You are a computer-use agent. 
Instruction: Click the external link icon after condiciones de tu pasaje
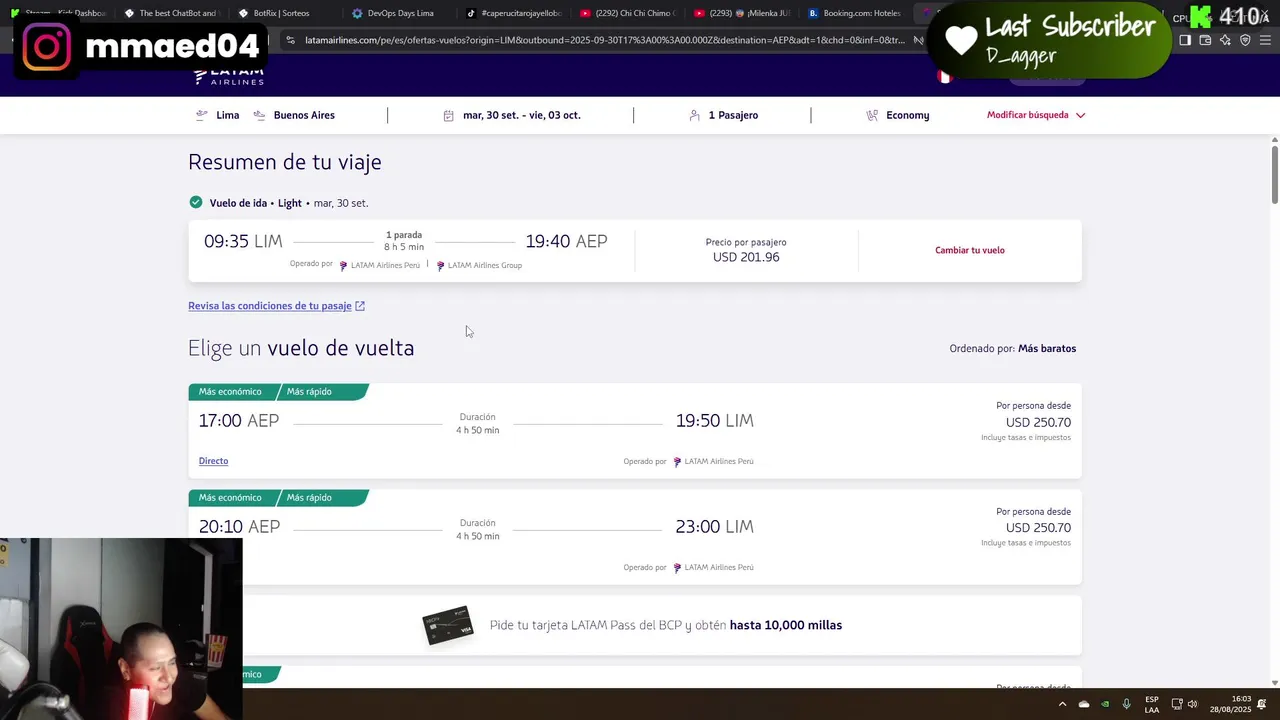pyautogui.click(x=360, y=306)
